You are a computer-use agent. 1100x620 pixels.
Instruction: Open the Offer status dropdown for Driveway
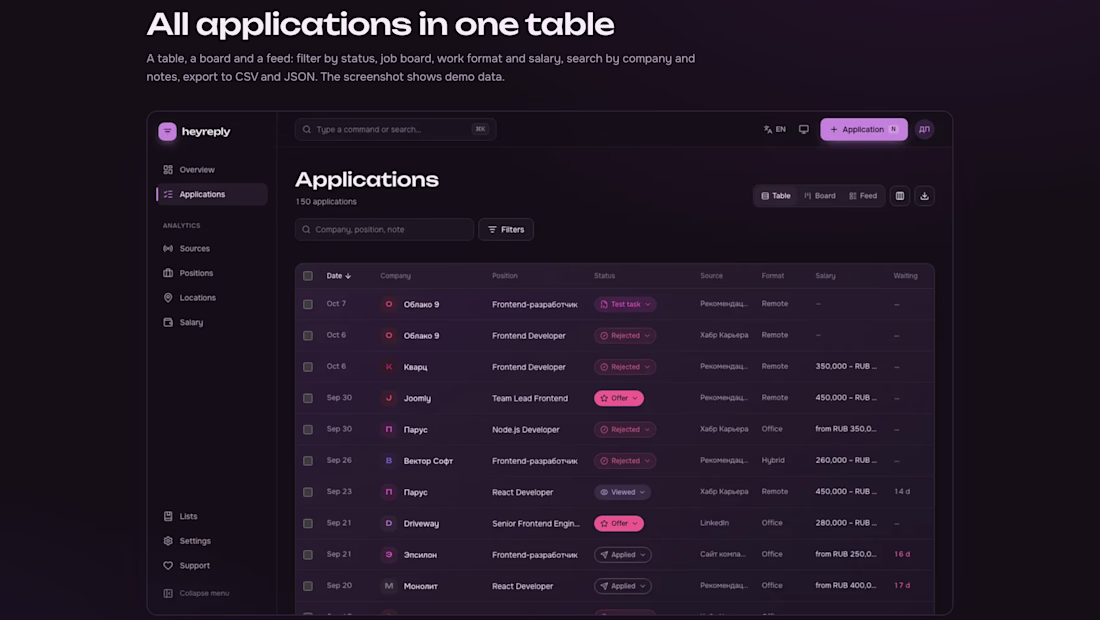coord(619,524)
